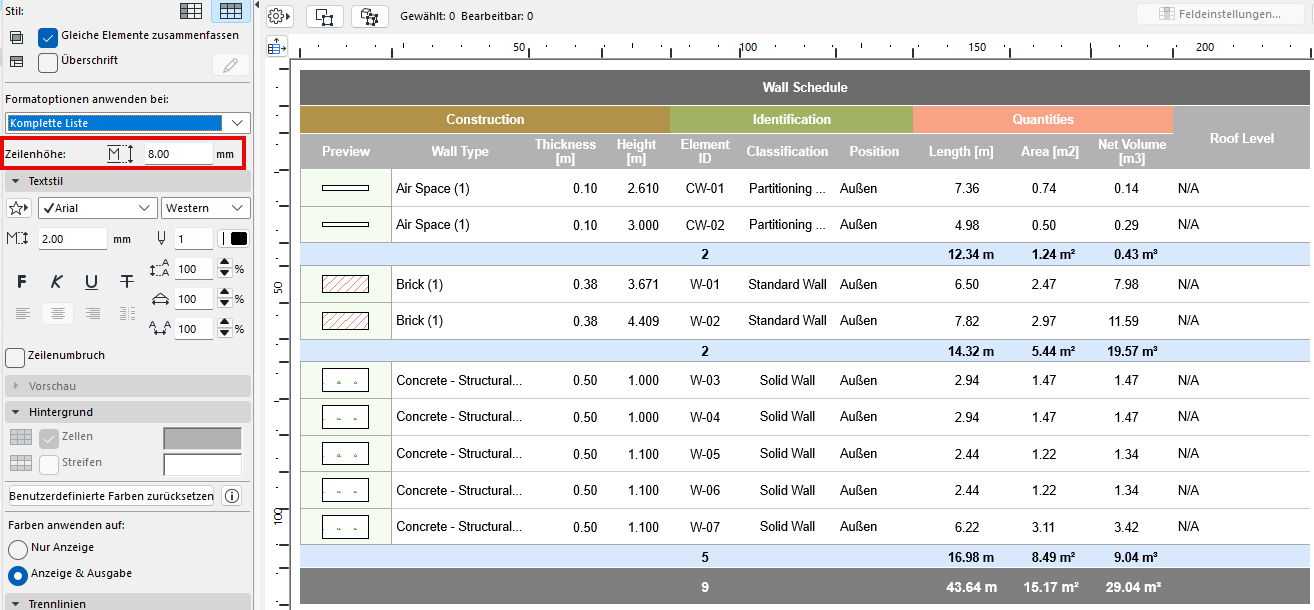Open the settings gear above the schedule
1314x610 pixels.
tap(278, 16)
